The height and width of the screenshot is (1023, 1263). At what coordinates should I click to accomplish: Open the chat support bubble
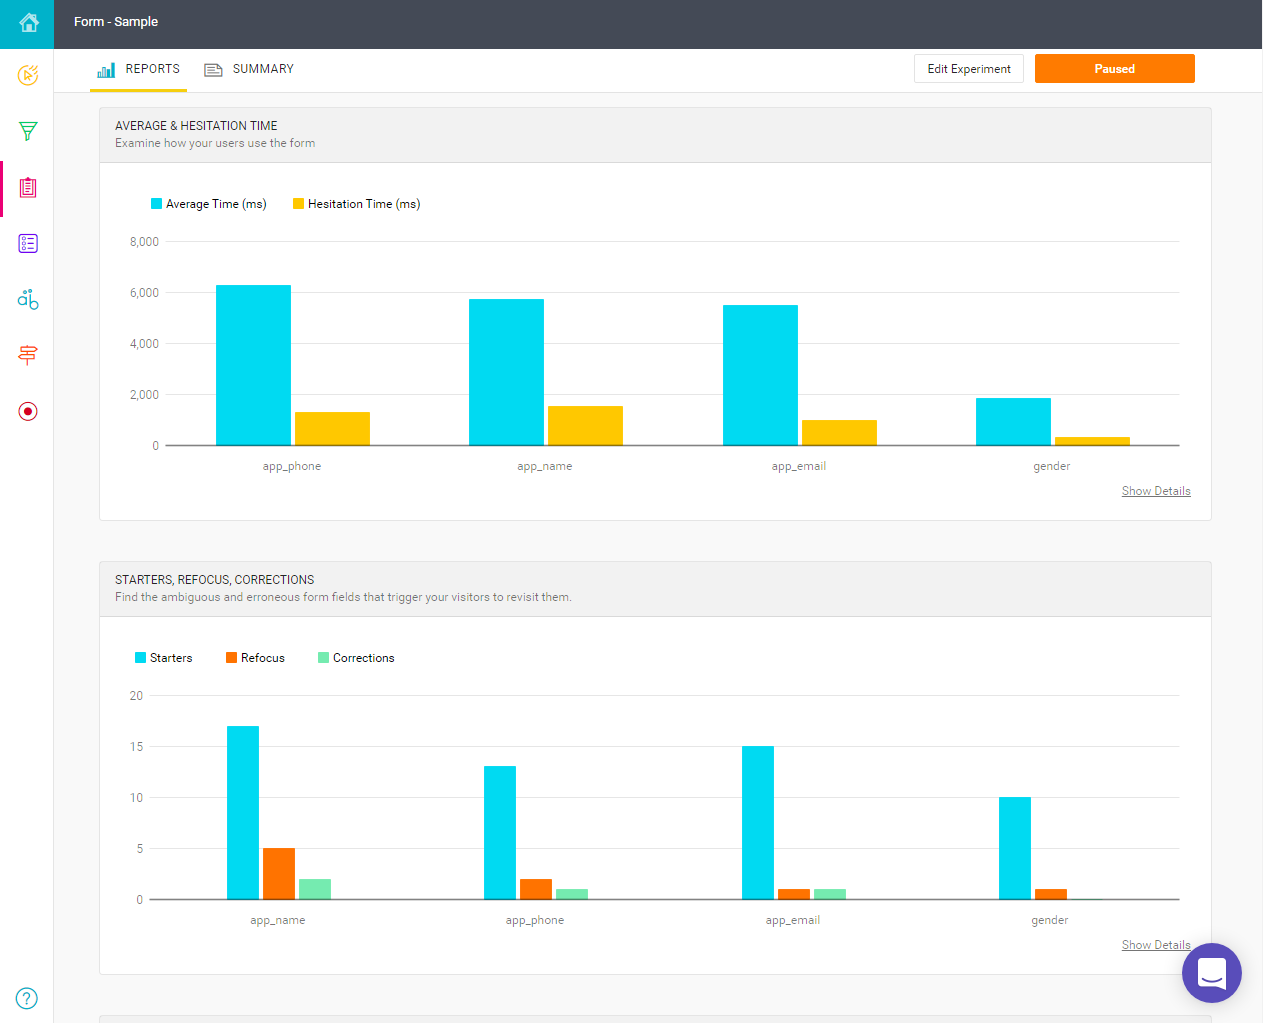click(x=1211, y=972)
